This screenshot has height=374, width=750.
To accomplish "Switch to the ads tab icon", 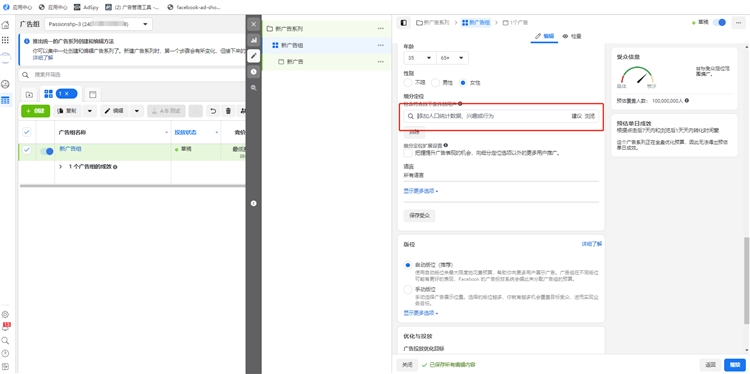I will tap(93, 94).
